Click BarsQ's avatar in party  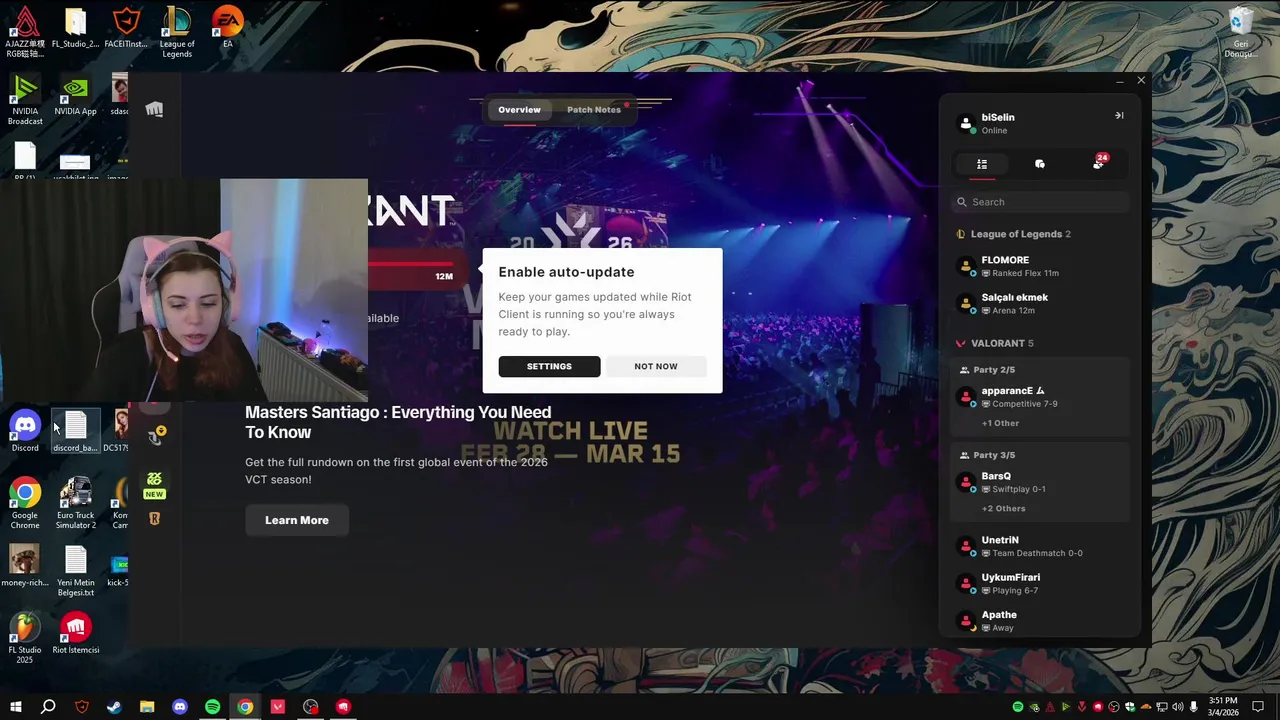pyautogui.click(x=966, y=482)
